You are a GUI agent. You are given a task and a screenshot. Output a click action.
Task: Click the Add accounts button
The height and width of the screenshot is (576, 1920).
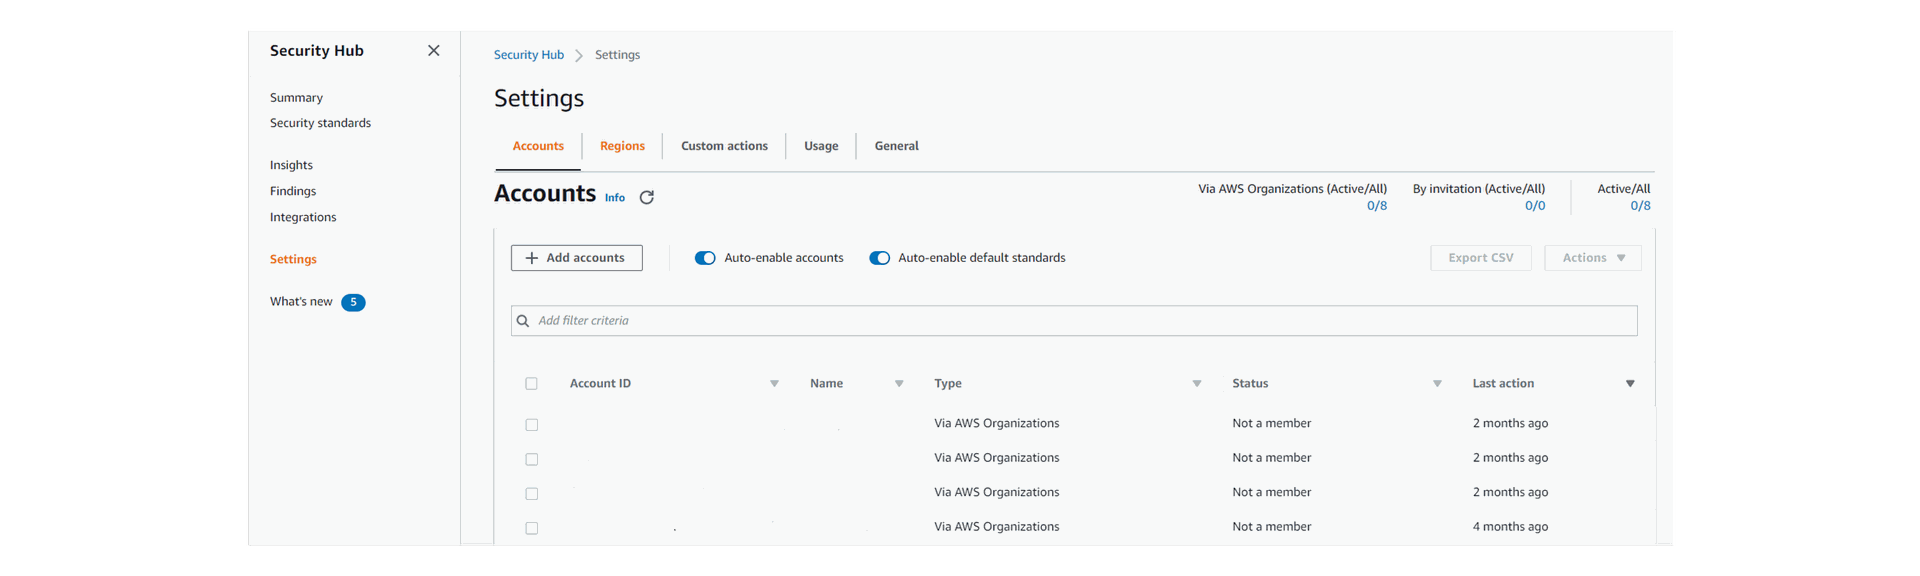577,258
